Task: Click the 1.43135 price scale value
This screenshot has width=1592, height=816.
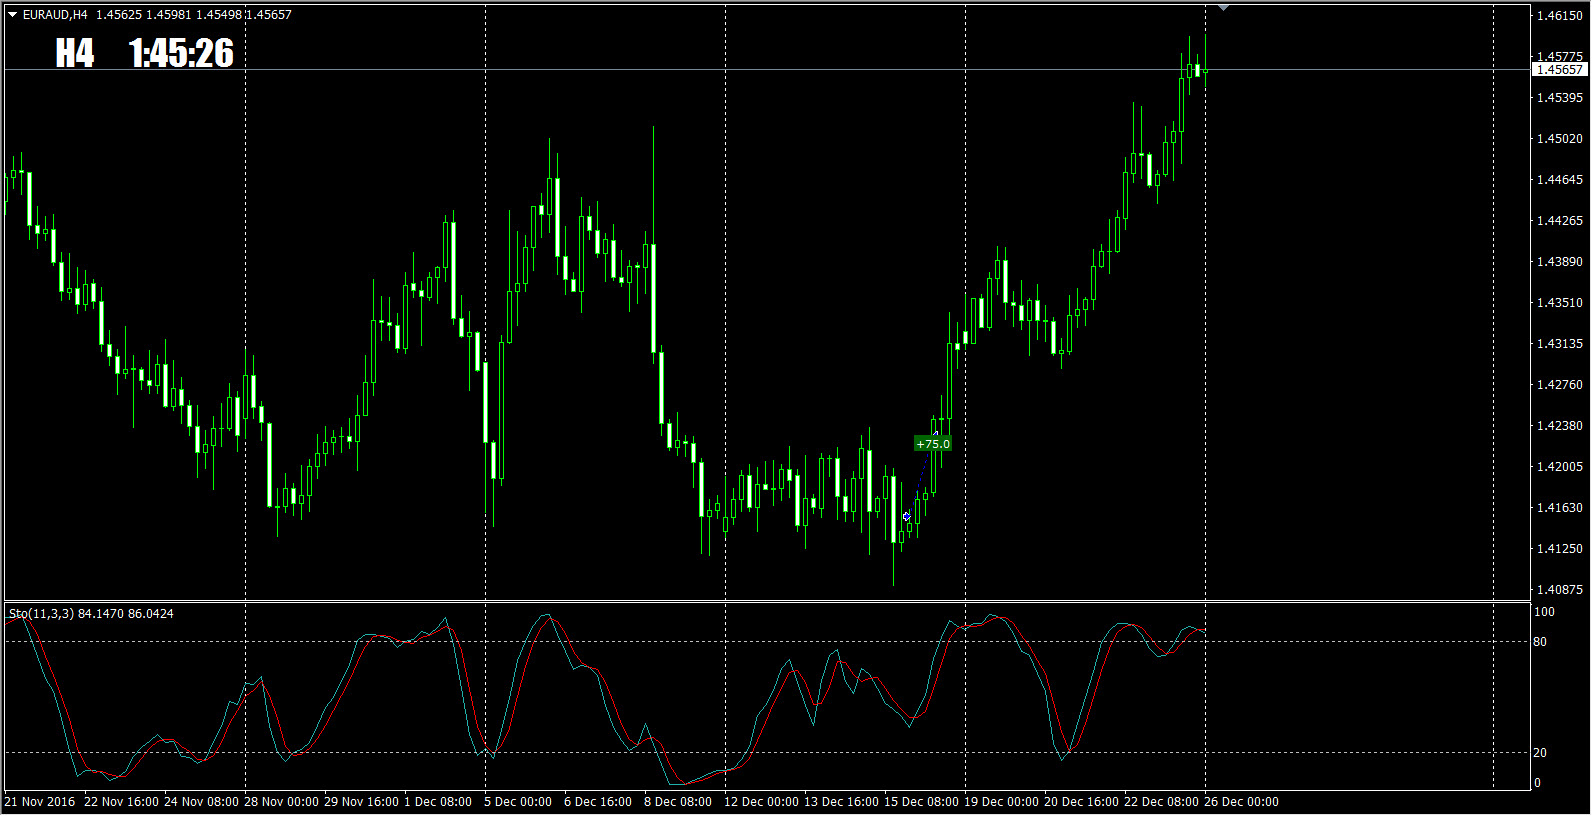Action: [1560, 344]
